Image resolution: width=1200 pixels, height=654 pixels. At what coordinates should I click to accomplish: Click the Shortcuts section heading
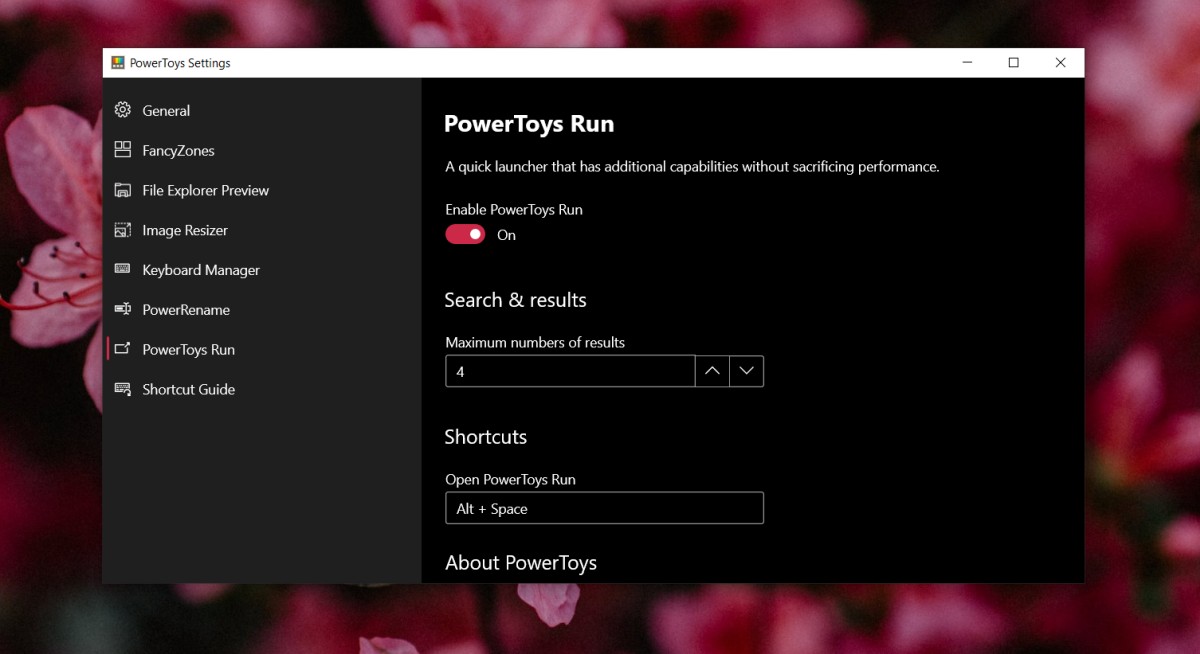pos(485,437)
